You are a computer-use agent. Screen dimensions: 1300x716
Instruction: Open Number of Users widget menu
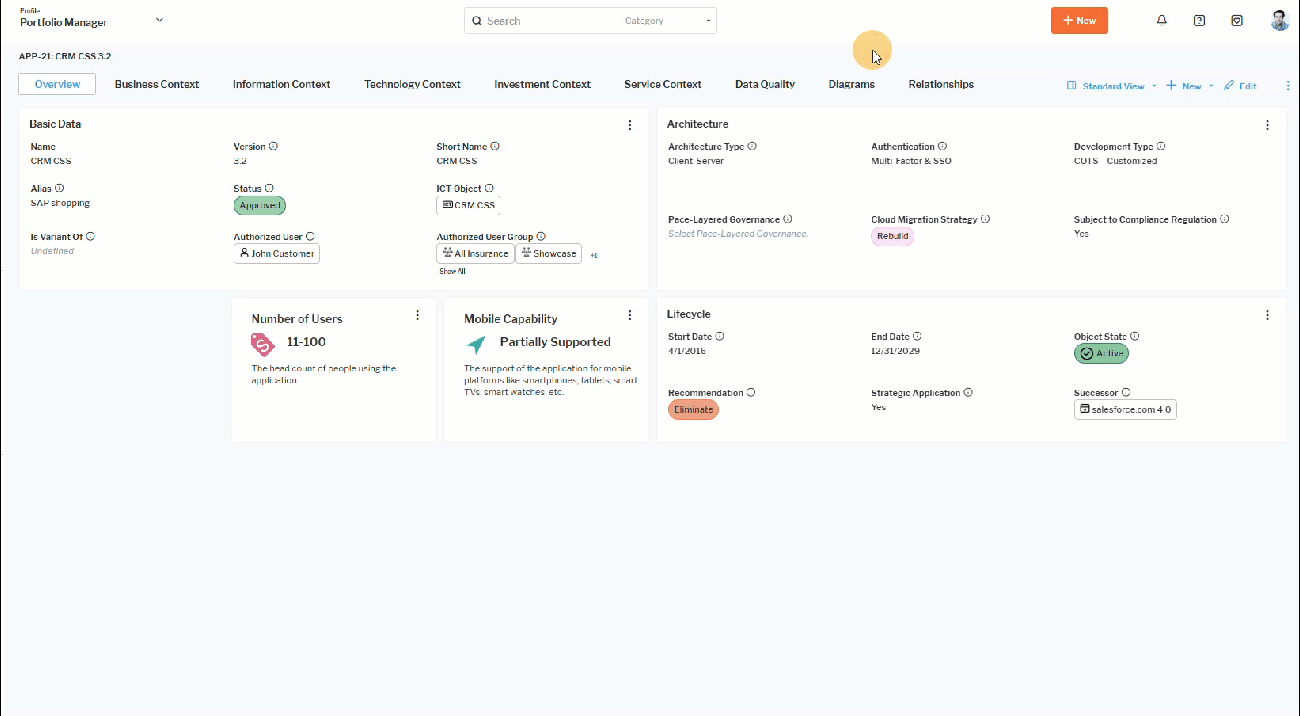tap(418, 315)
